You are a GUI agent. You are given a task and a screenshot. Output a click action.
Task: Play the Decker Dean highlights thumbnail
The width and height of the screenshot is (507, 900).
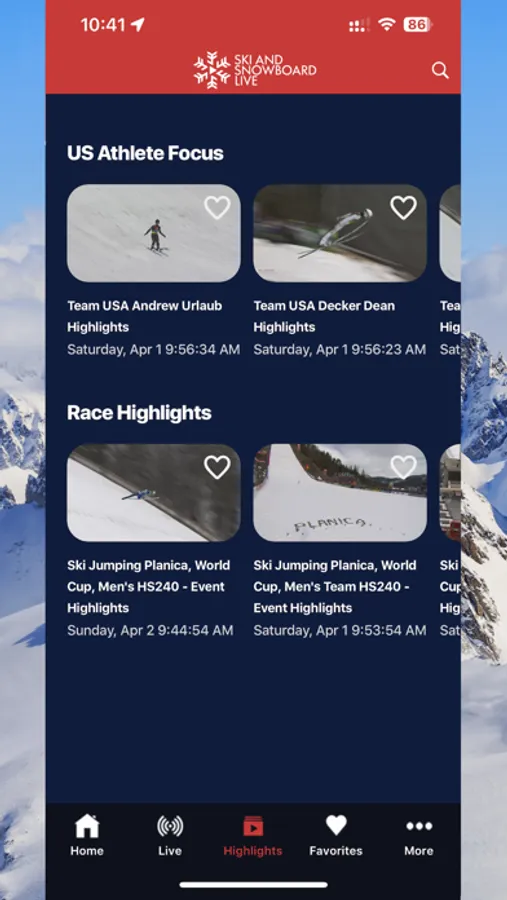(x=340, y=233)
